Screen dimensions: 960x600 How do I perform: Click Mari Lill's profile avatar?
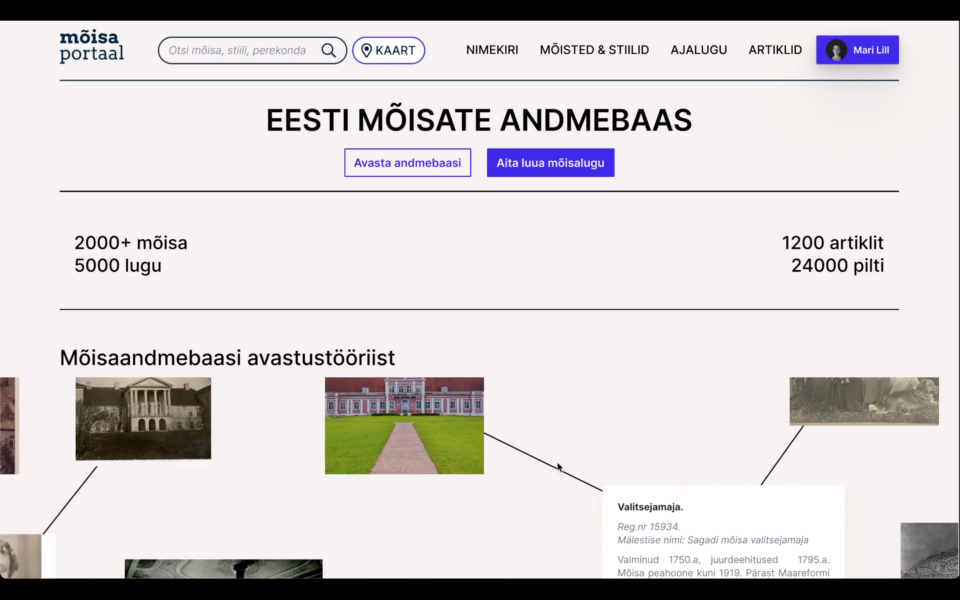tap(836, 50)
